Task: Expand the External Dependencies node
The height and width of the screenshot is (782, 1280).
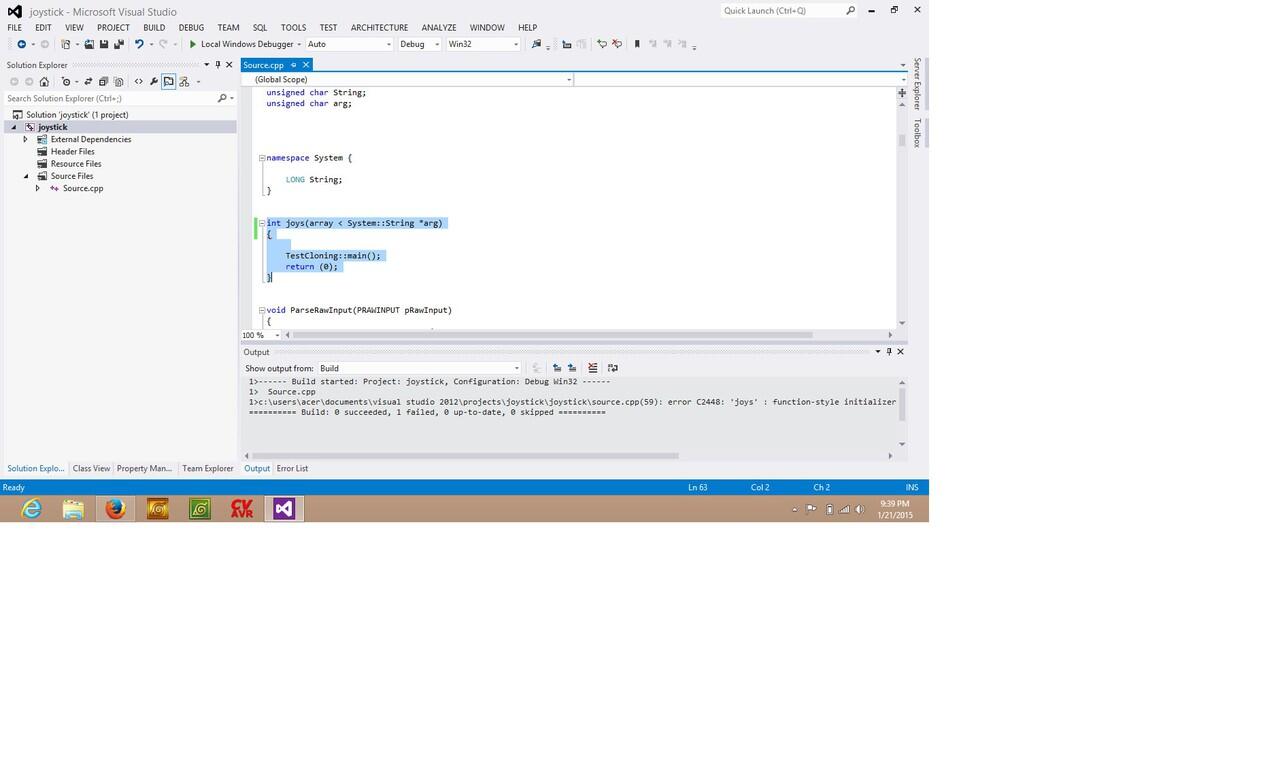Action: [26, 139]
